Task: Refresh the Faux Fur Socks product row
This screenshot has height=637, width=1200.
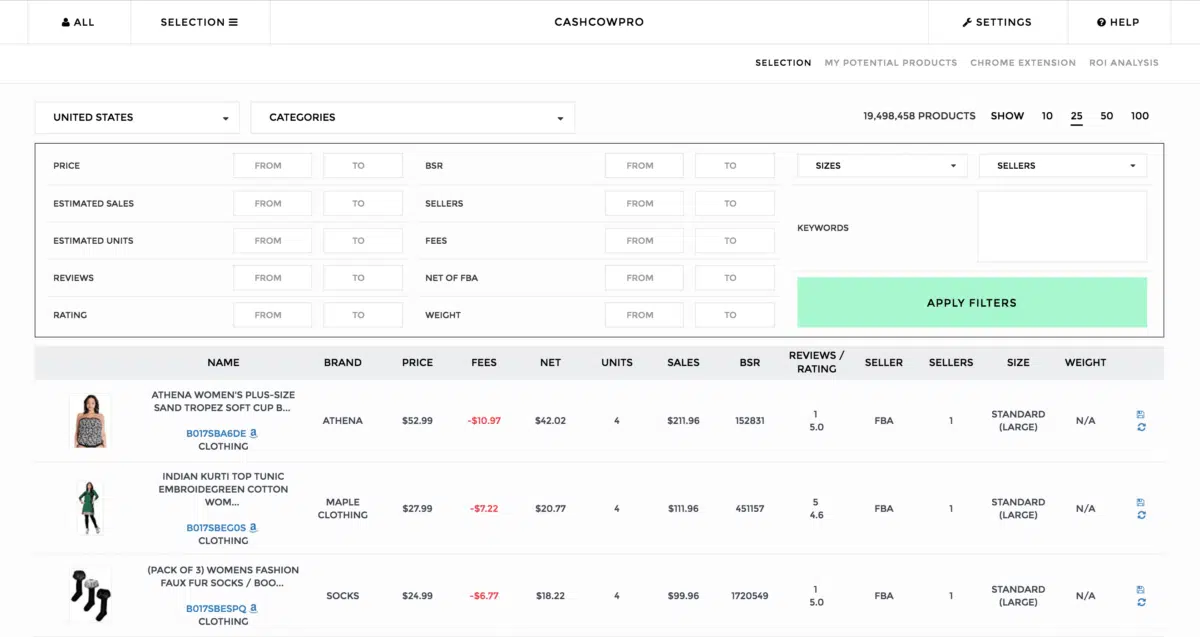Action: pos(1141,602)
